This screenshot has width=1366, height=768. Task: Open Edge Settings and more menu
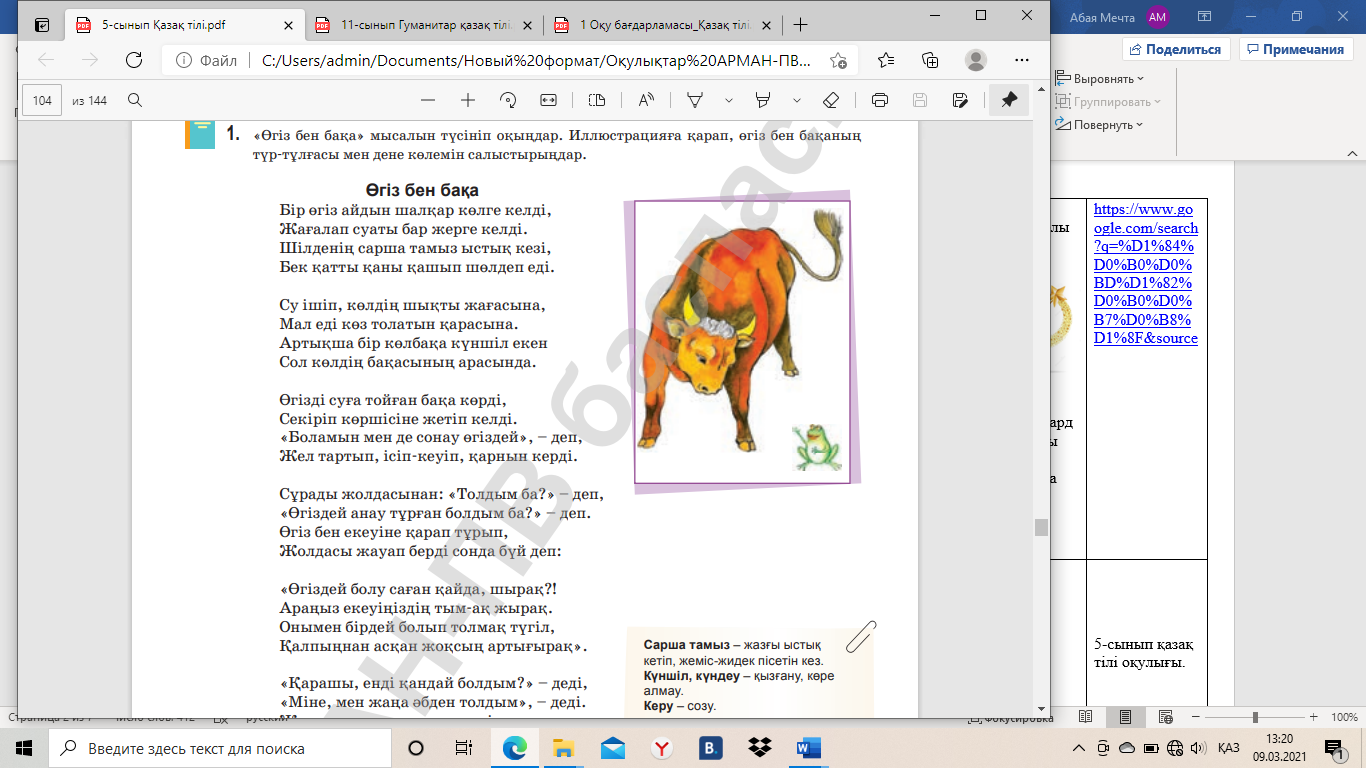pyautogui.click(x=1022, y=60)
